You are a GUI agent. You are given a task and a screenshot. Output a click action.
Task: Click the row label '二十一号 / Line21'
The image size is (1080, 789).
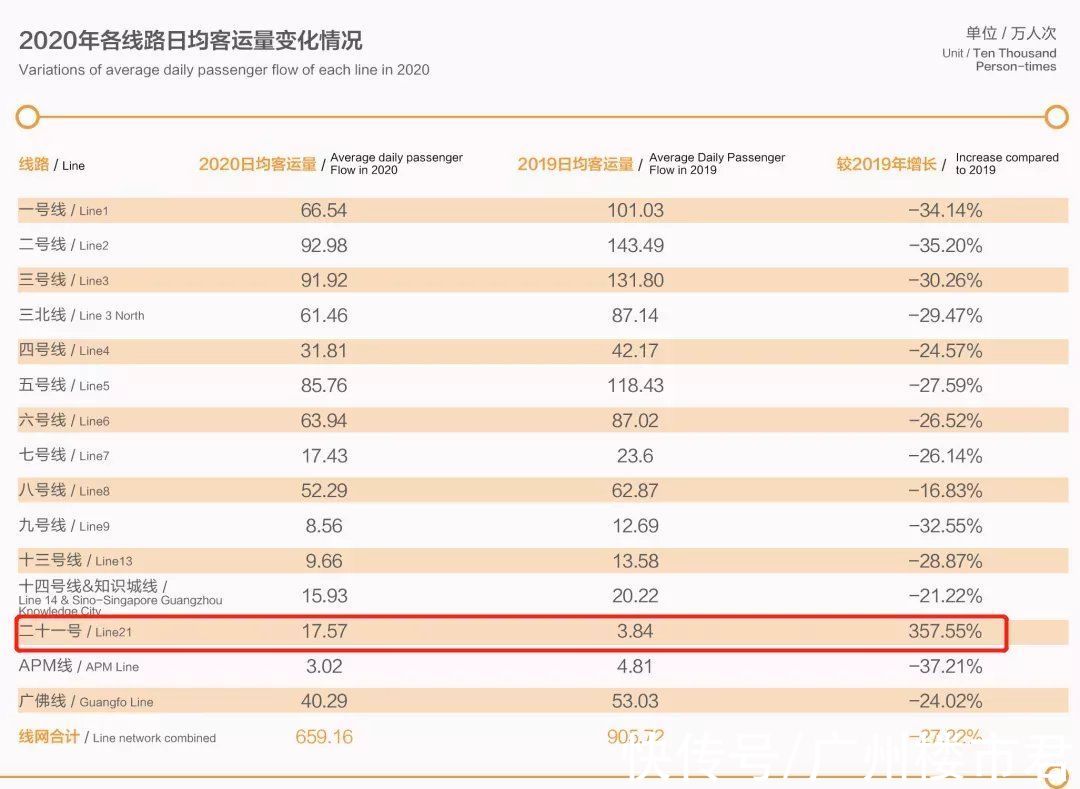click(75, 631)
